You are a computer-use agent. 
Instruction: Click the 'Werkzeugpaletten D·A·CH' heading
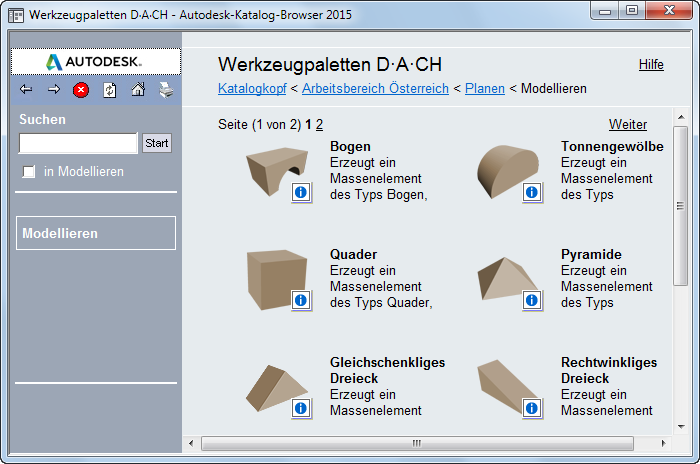[330, 65]
